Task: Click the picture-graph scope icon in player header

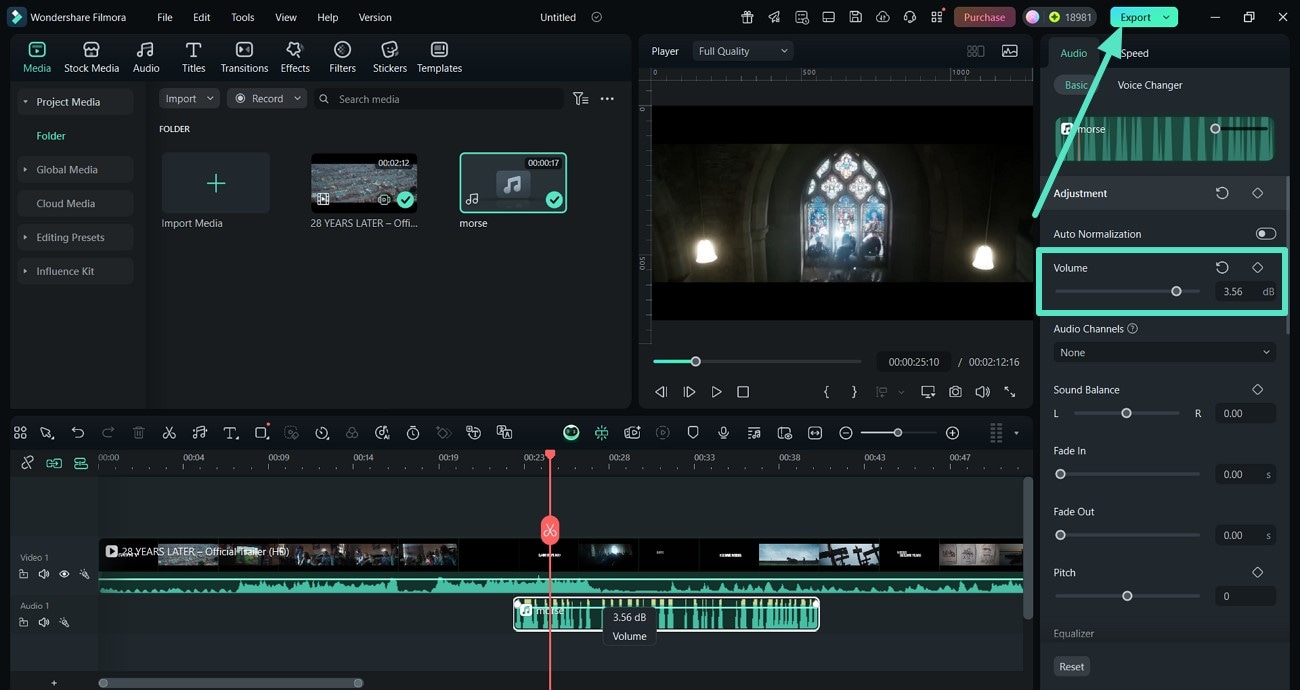Action: pyautogui.click(x=1010, y=51)
